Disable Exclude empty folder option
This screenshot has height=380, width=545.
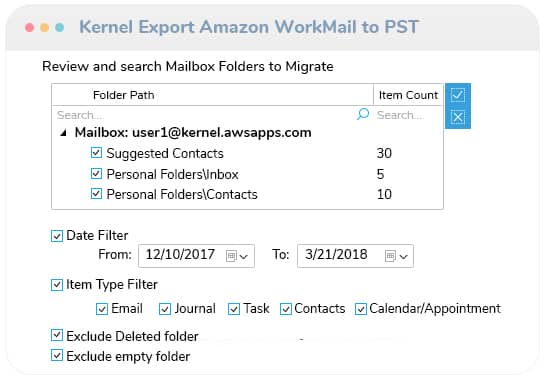point(57,356)
